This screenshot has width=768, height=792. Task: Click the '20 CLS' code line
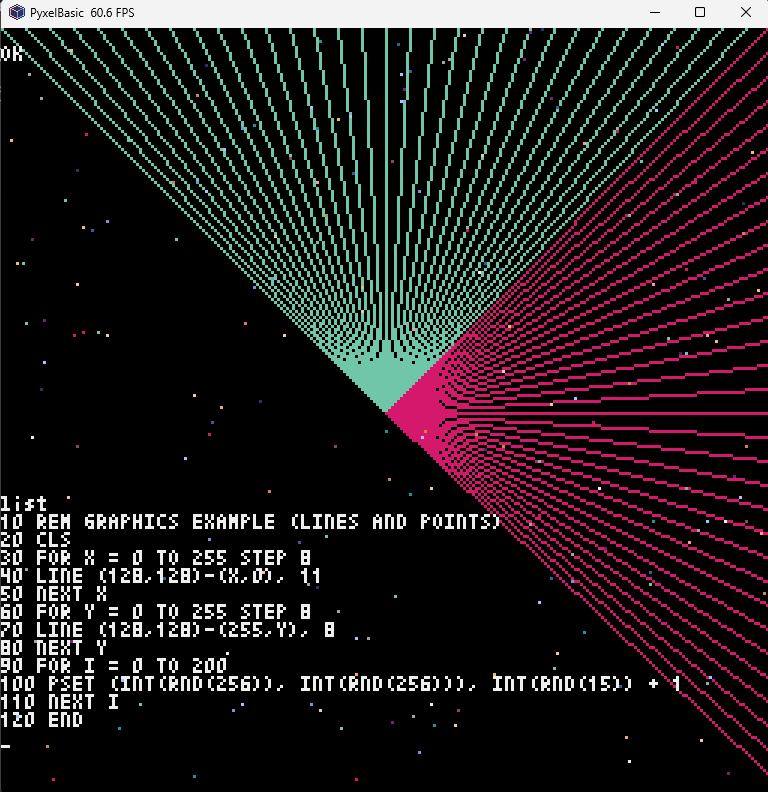point(35,539)
